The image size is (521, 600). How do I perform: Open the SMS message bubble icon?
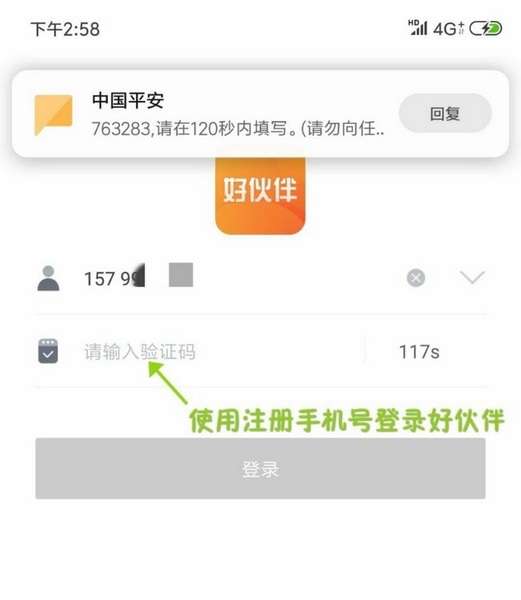tap(53, 114)
